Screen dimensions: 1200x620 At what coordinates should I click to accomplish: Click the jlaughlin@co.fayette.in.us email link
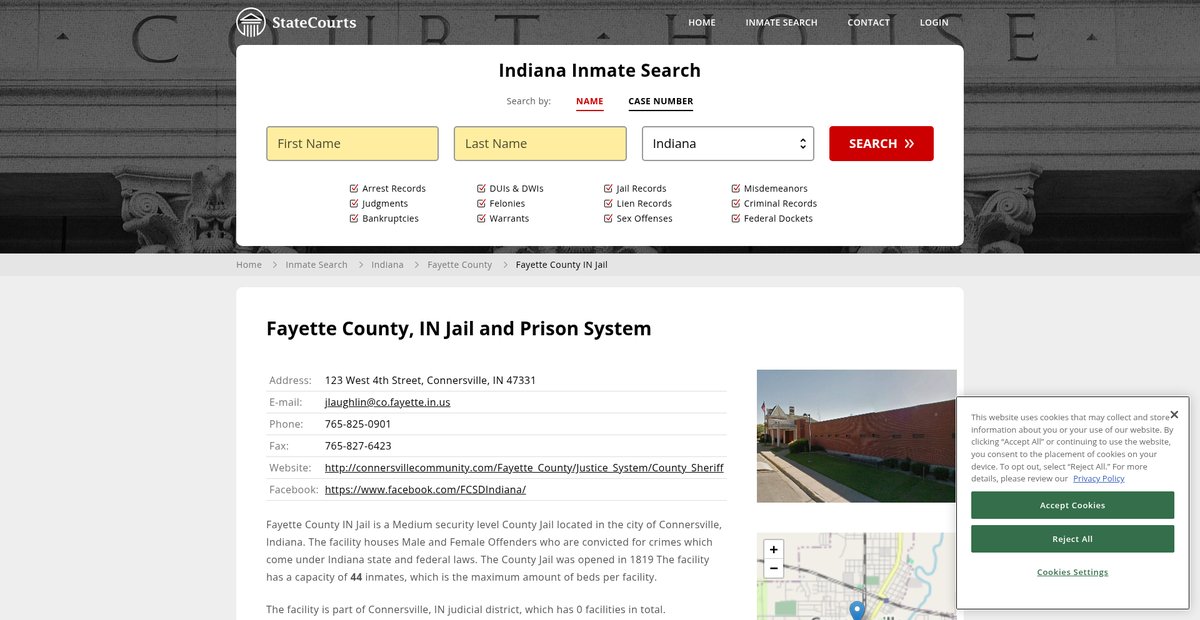point(388,402)
